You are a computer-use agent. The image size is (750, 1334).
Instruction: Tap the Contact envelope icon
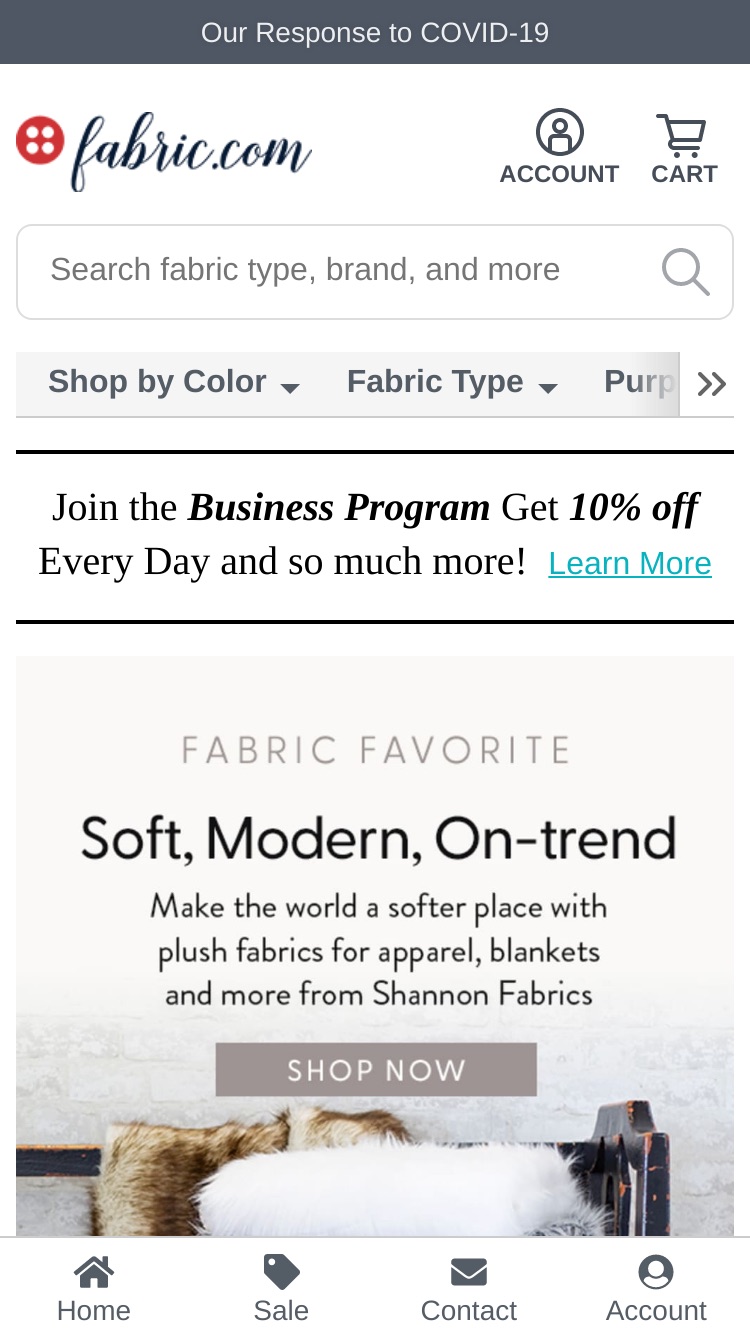pos(469,1272)
